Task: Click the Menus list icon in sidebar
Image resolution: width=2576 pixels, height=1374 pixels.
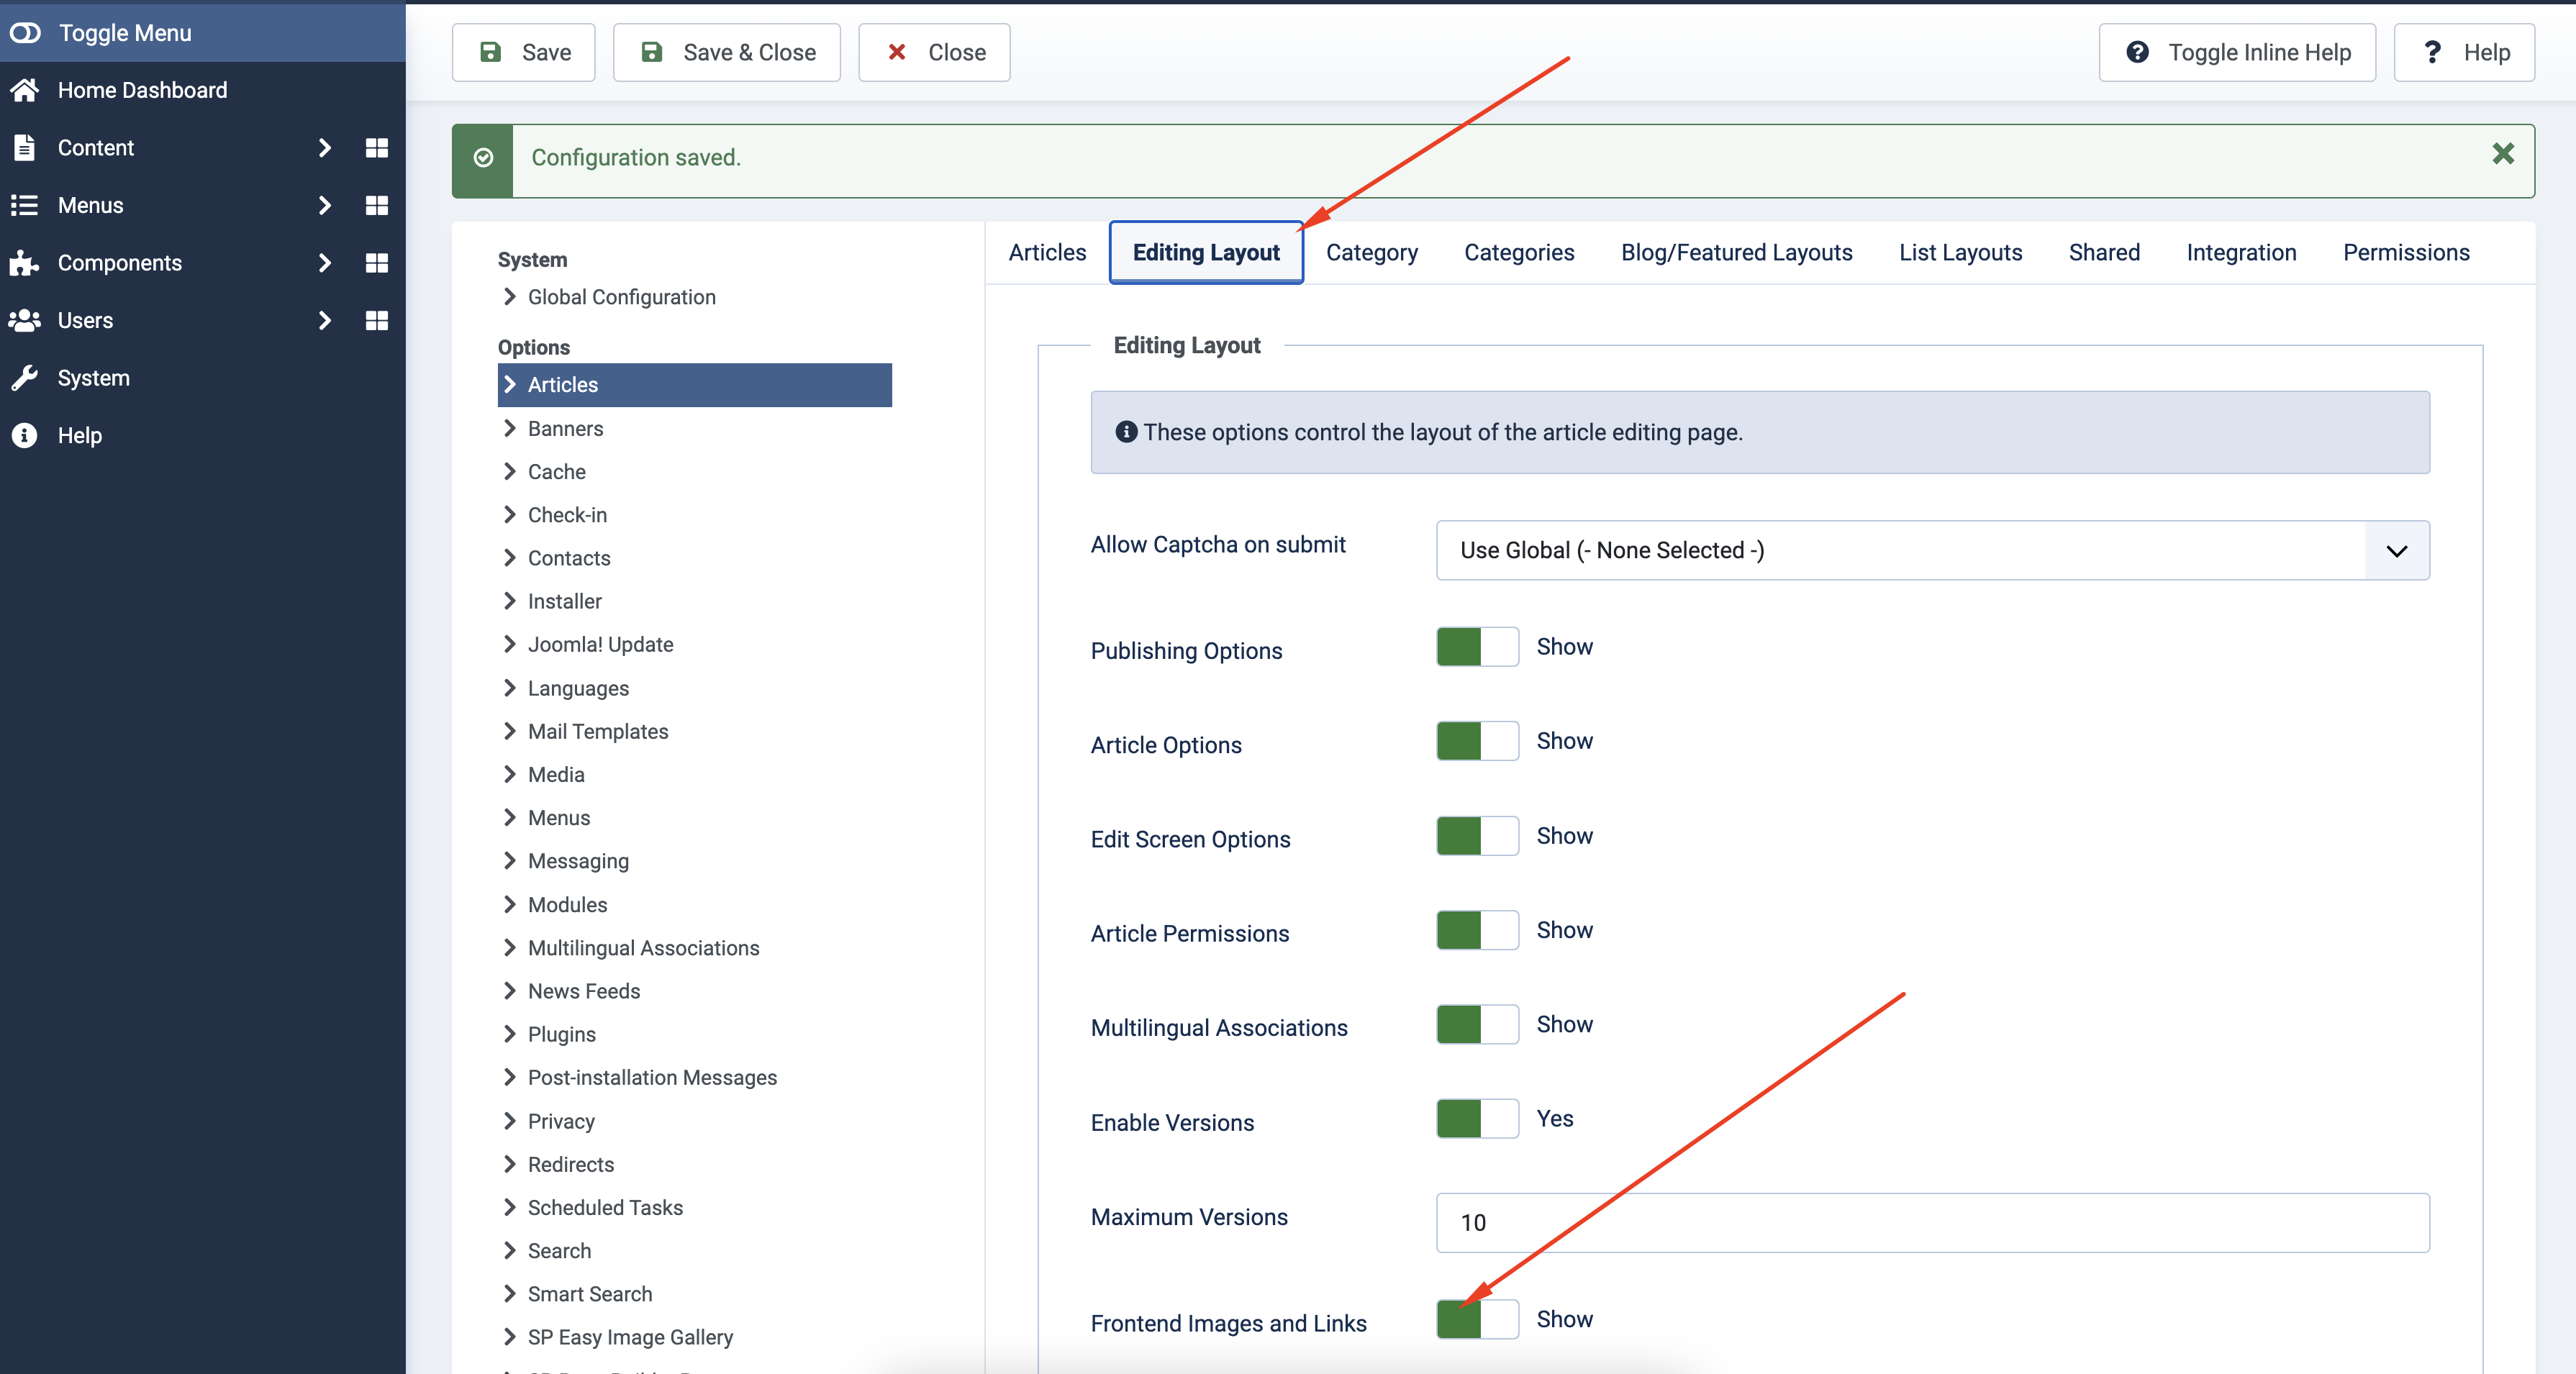Action: point(25,205)
